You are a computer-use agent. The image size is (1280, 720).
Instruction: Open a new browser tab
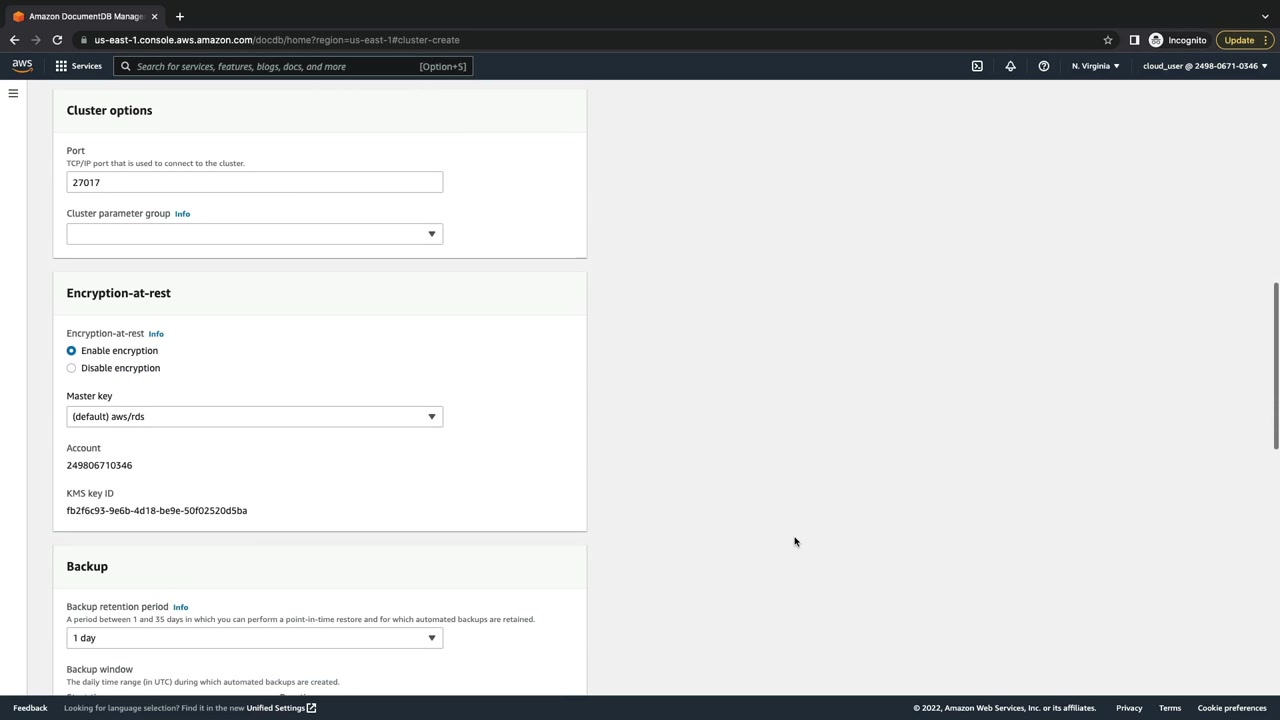pos(180,16)
